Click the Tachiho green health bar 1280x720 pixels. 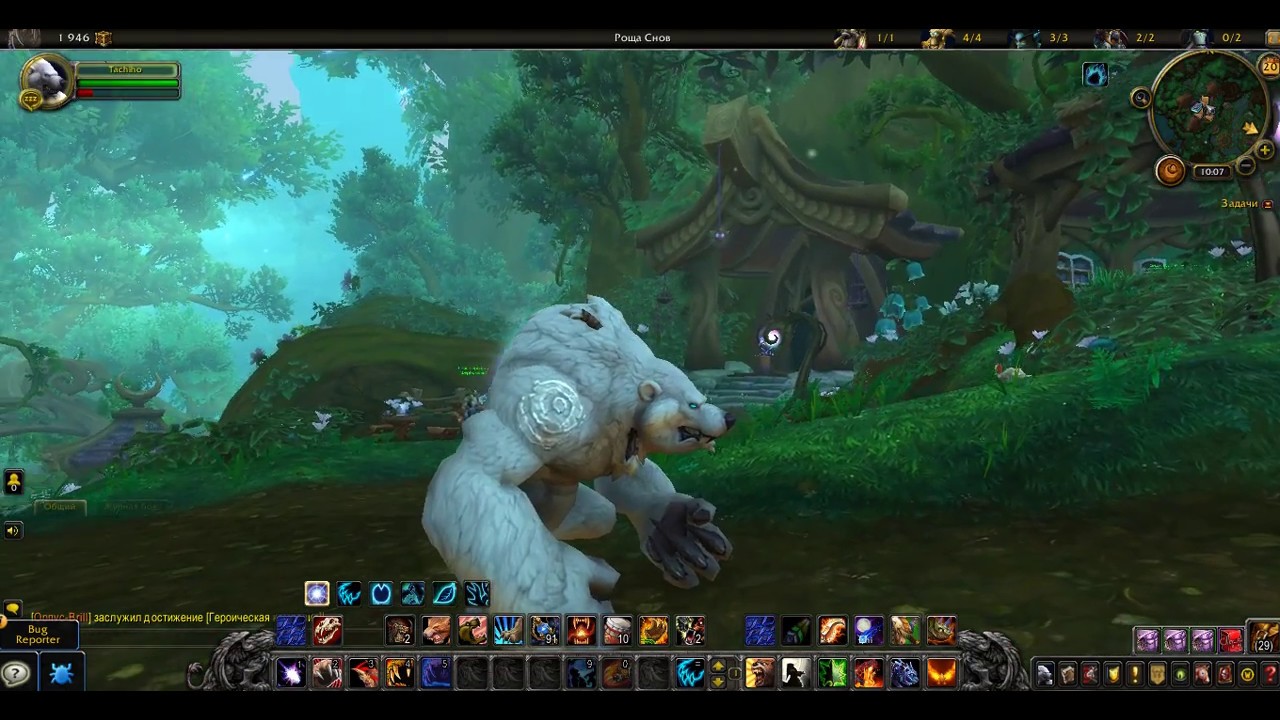point(127,83)
